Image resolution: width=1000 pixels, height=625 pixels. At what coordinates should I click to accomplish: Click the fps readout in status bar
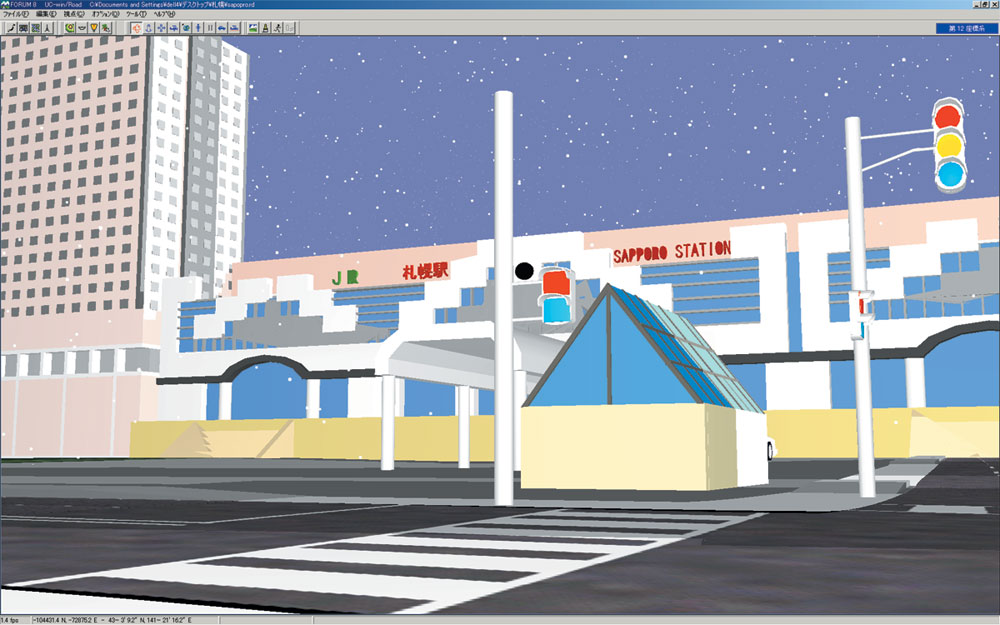10,620
